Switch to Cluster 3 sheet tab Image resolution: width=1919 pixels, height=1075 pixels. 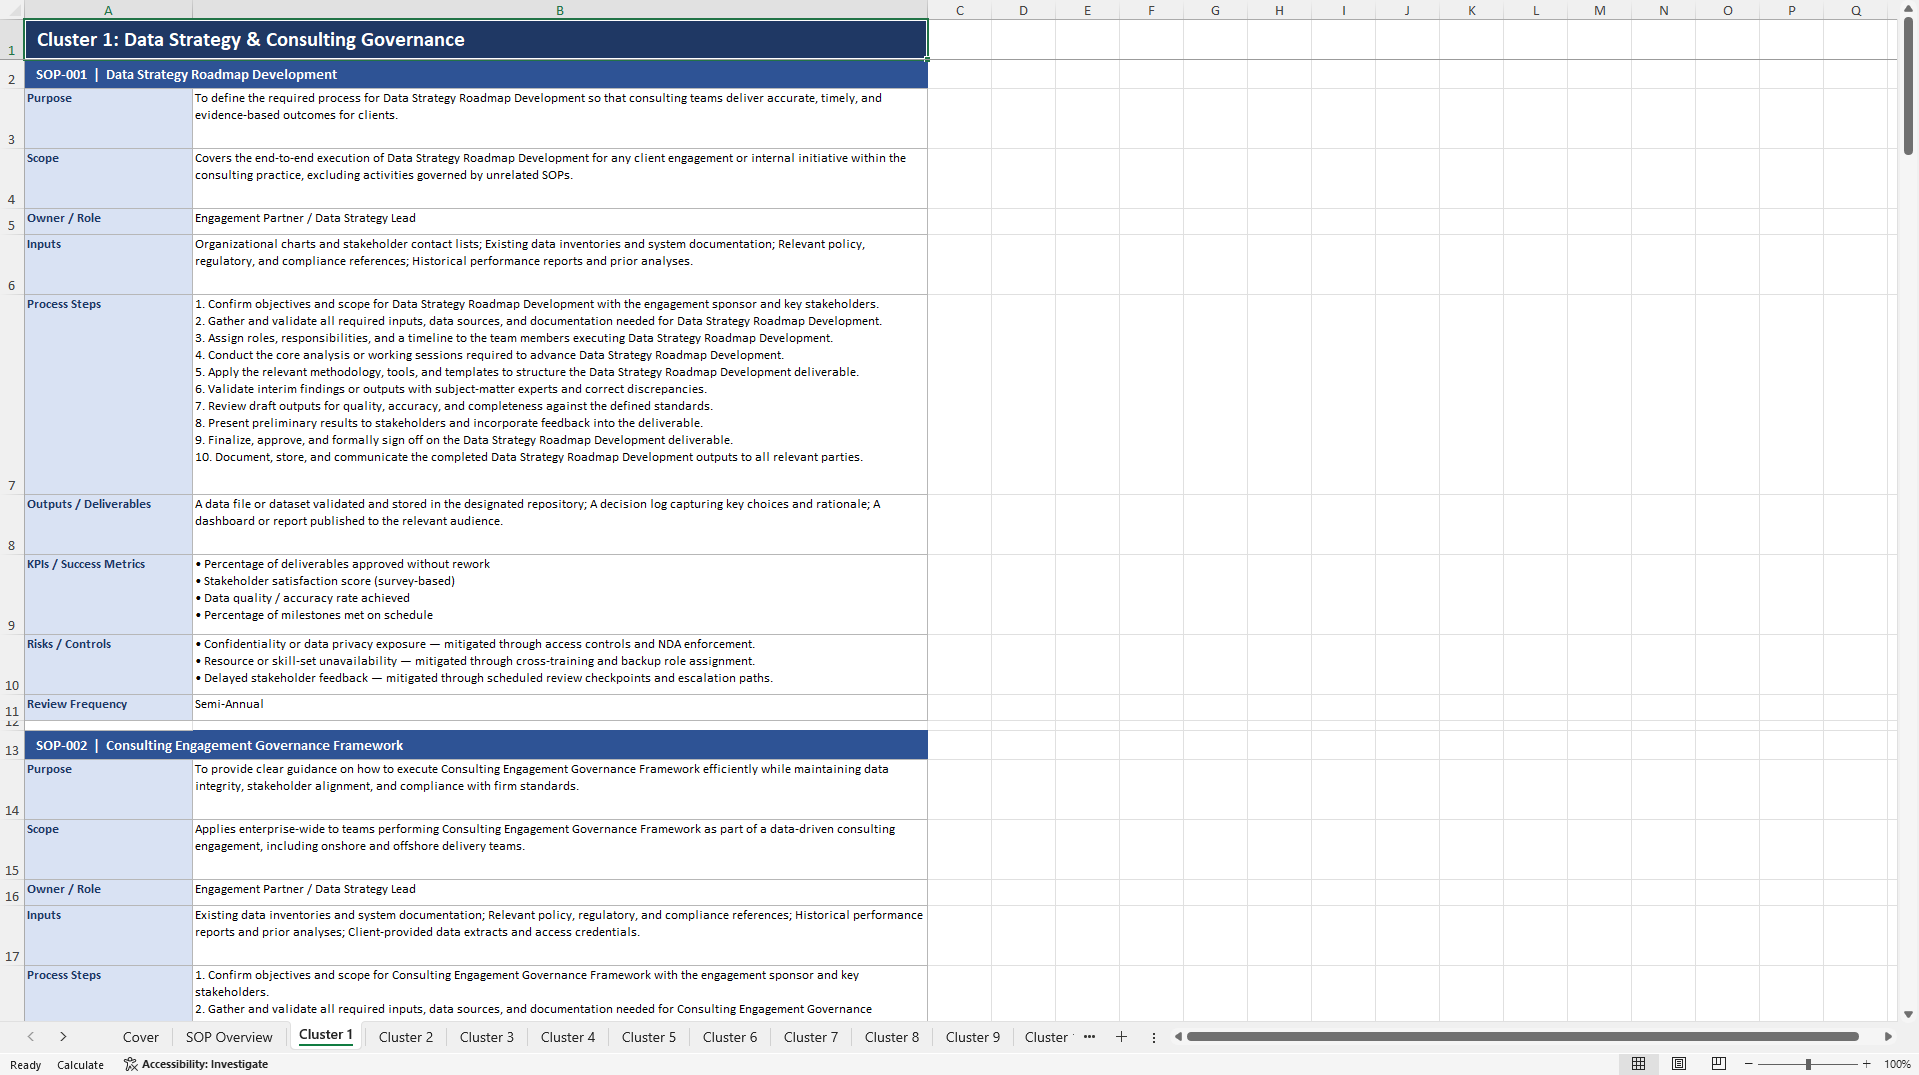[x=487, y=1037]
